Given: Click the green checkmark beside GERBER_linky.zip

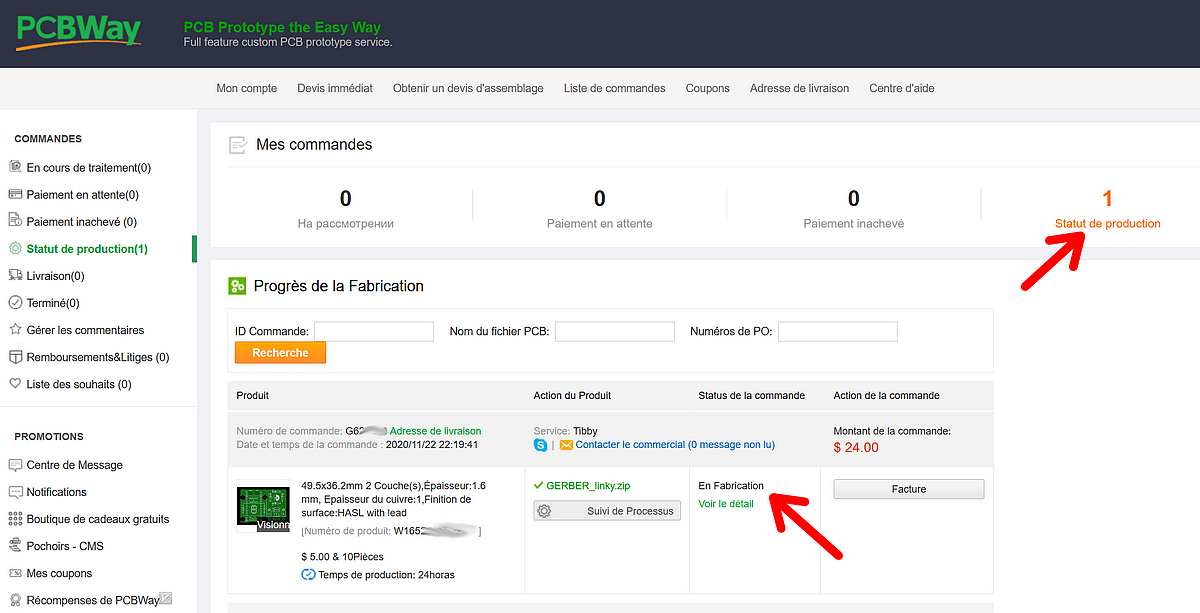Looking at the screenshot, I should pyautogui.click(x=539, y=485).
